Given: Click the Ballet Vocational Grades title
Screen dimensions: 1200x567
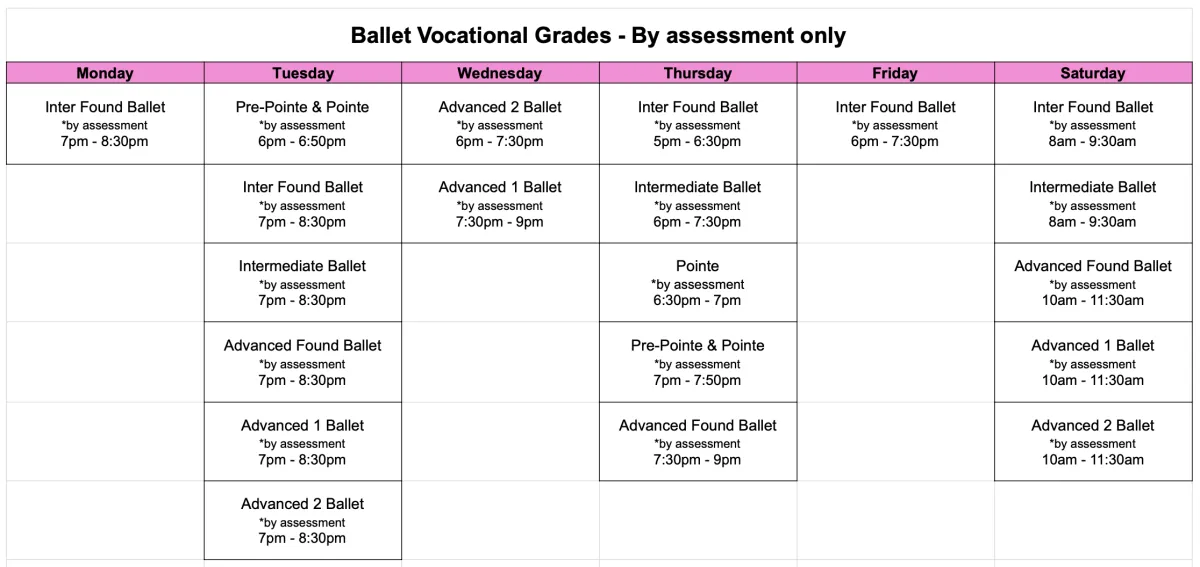Looking at the screenshot, I should [x=599, y=37].
